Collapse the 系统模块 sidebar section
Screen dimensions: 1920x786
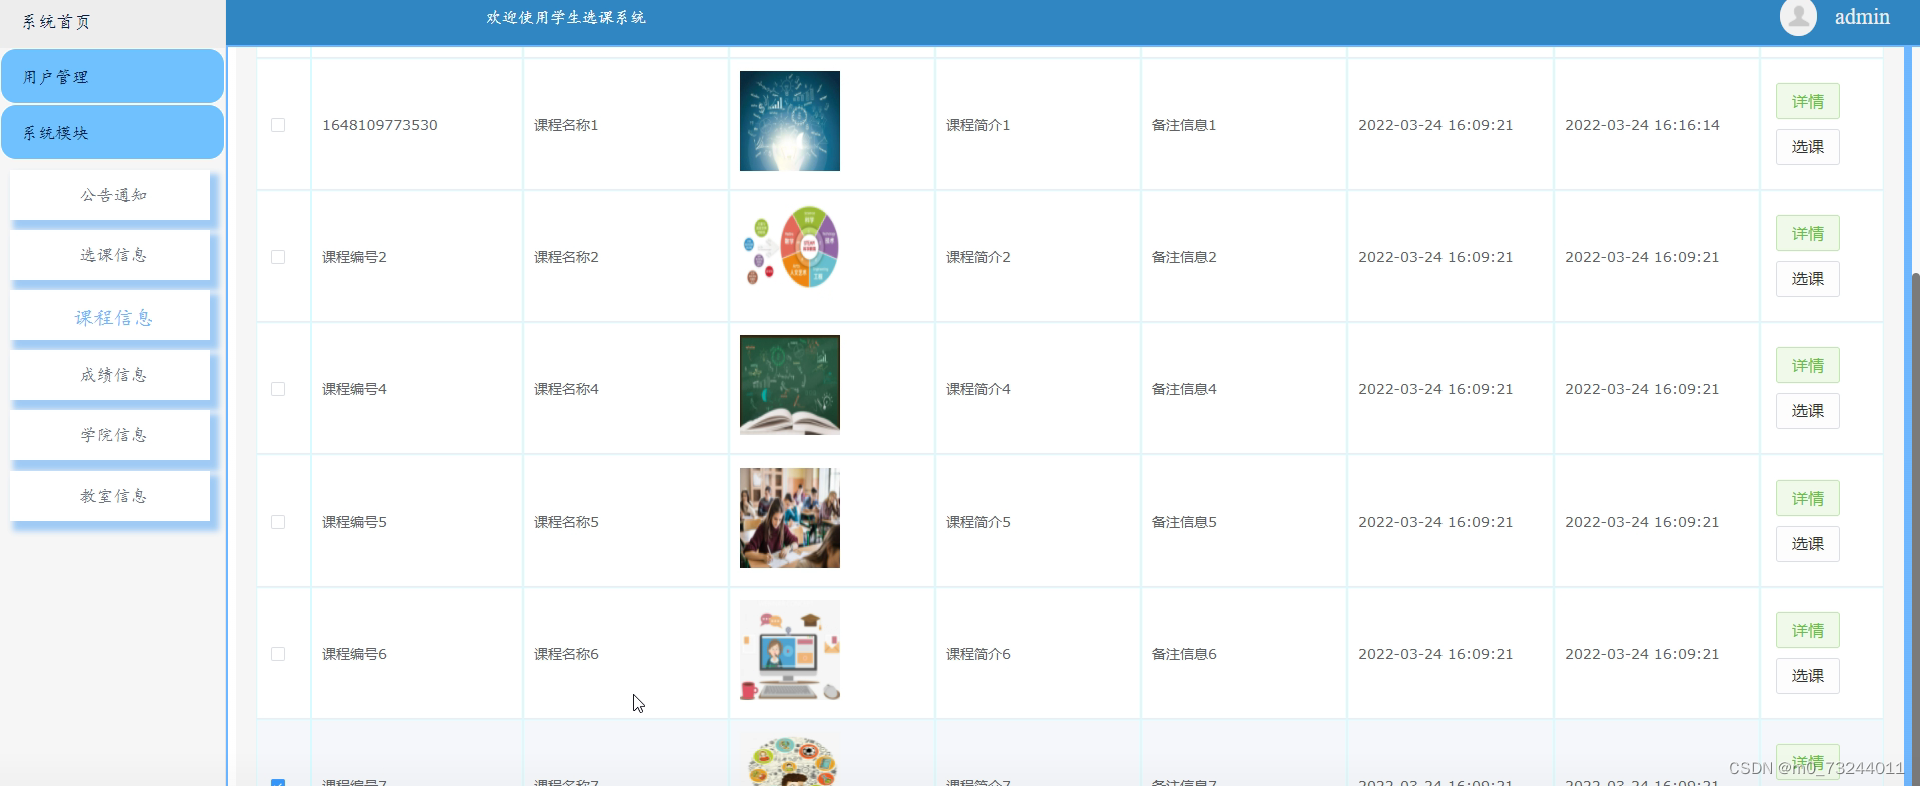pyautogui.click(x=112, y=133)
